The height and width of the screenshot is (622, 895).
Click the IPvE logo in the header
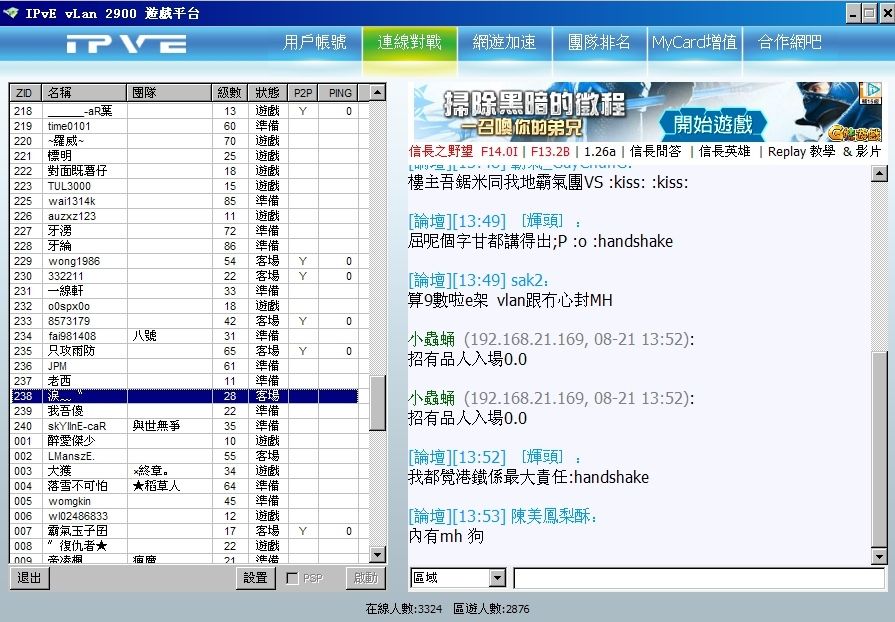[126, 44]
